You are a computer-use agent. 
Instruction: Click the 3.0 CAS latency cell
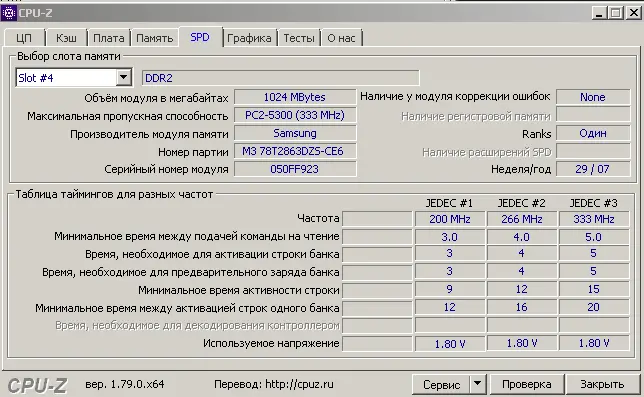(450, 237)
